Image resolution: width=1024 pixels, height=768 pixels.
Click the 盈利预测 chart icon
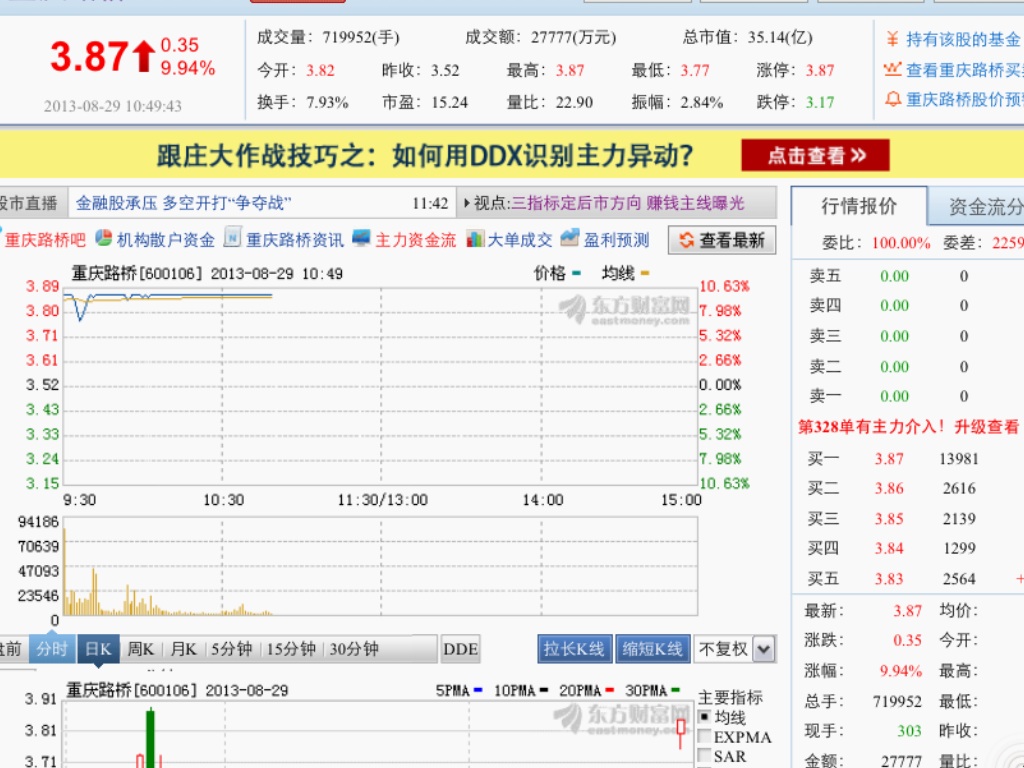[571, 239]
